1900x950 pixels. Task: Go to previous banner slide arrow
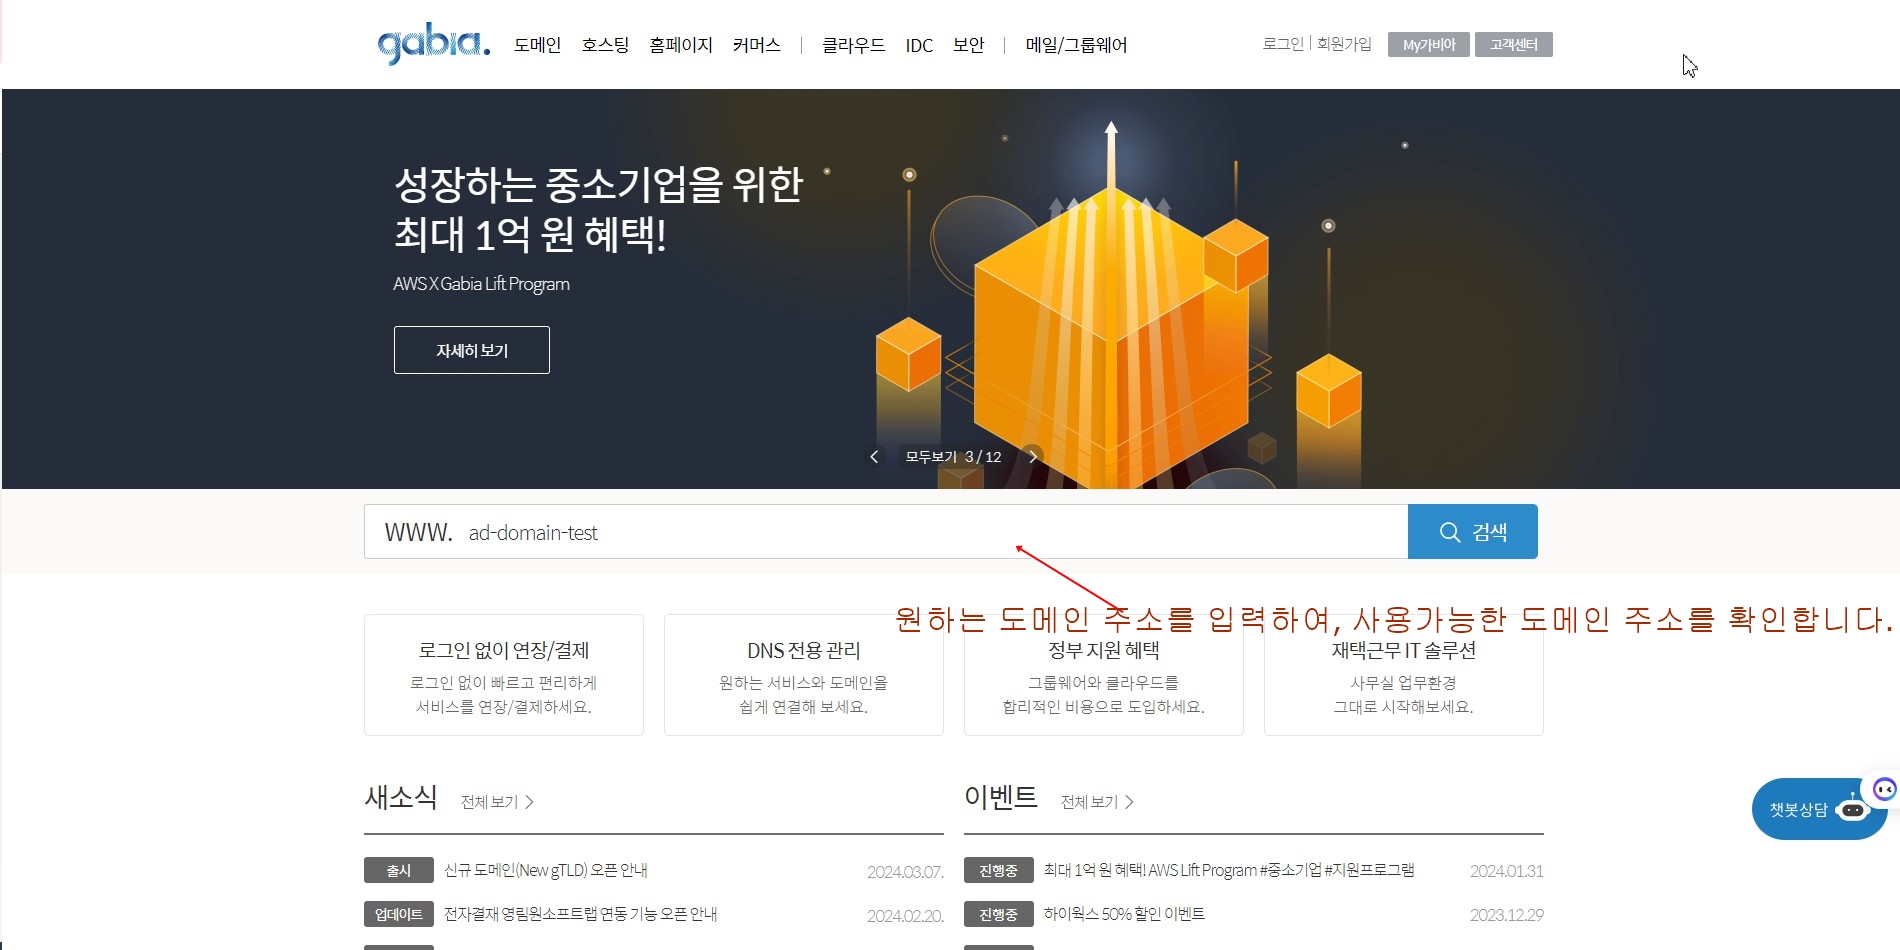[x=874, y=457]
